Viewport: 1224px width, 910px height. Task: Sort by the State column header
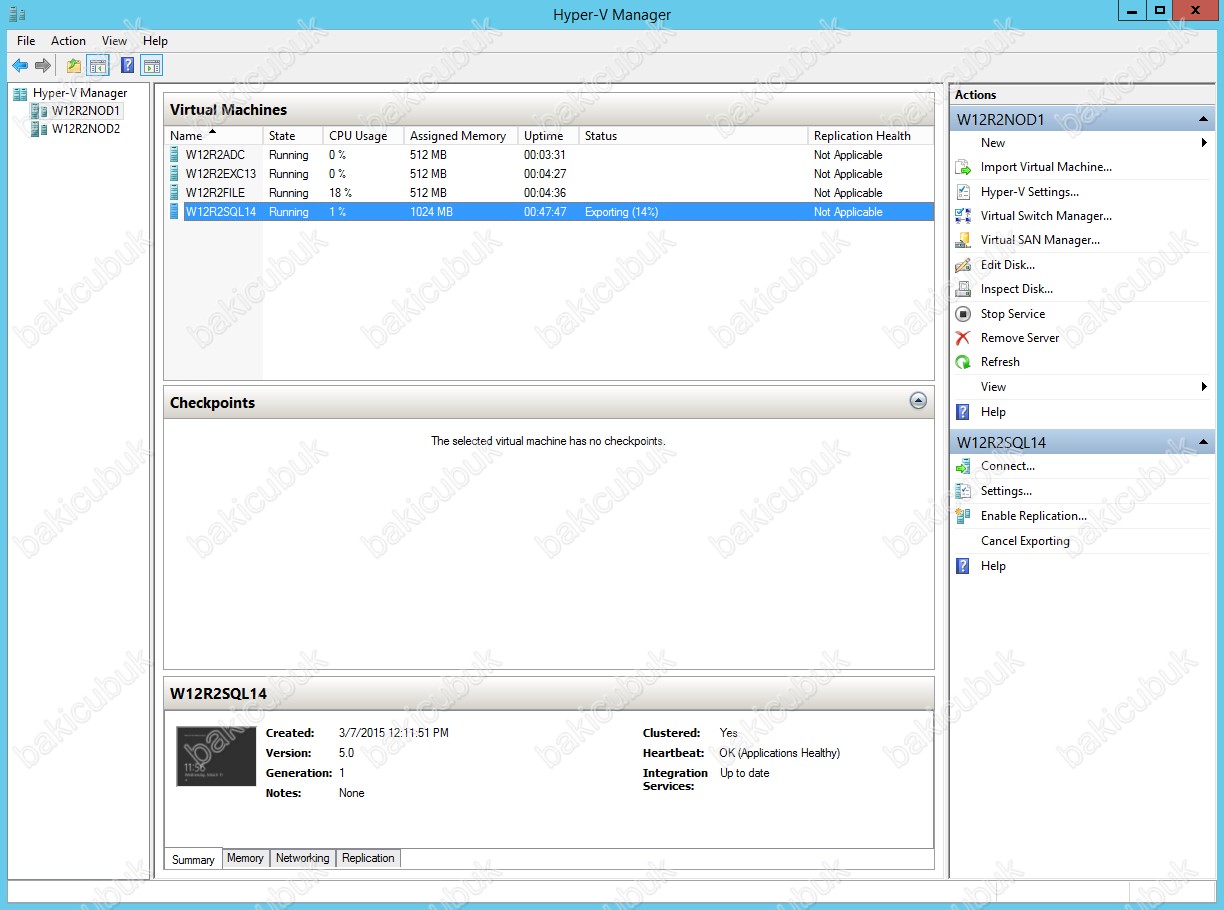(x=293, y=136)
